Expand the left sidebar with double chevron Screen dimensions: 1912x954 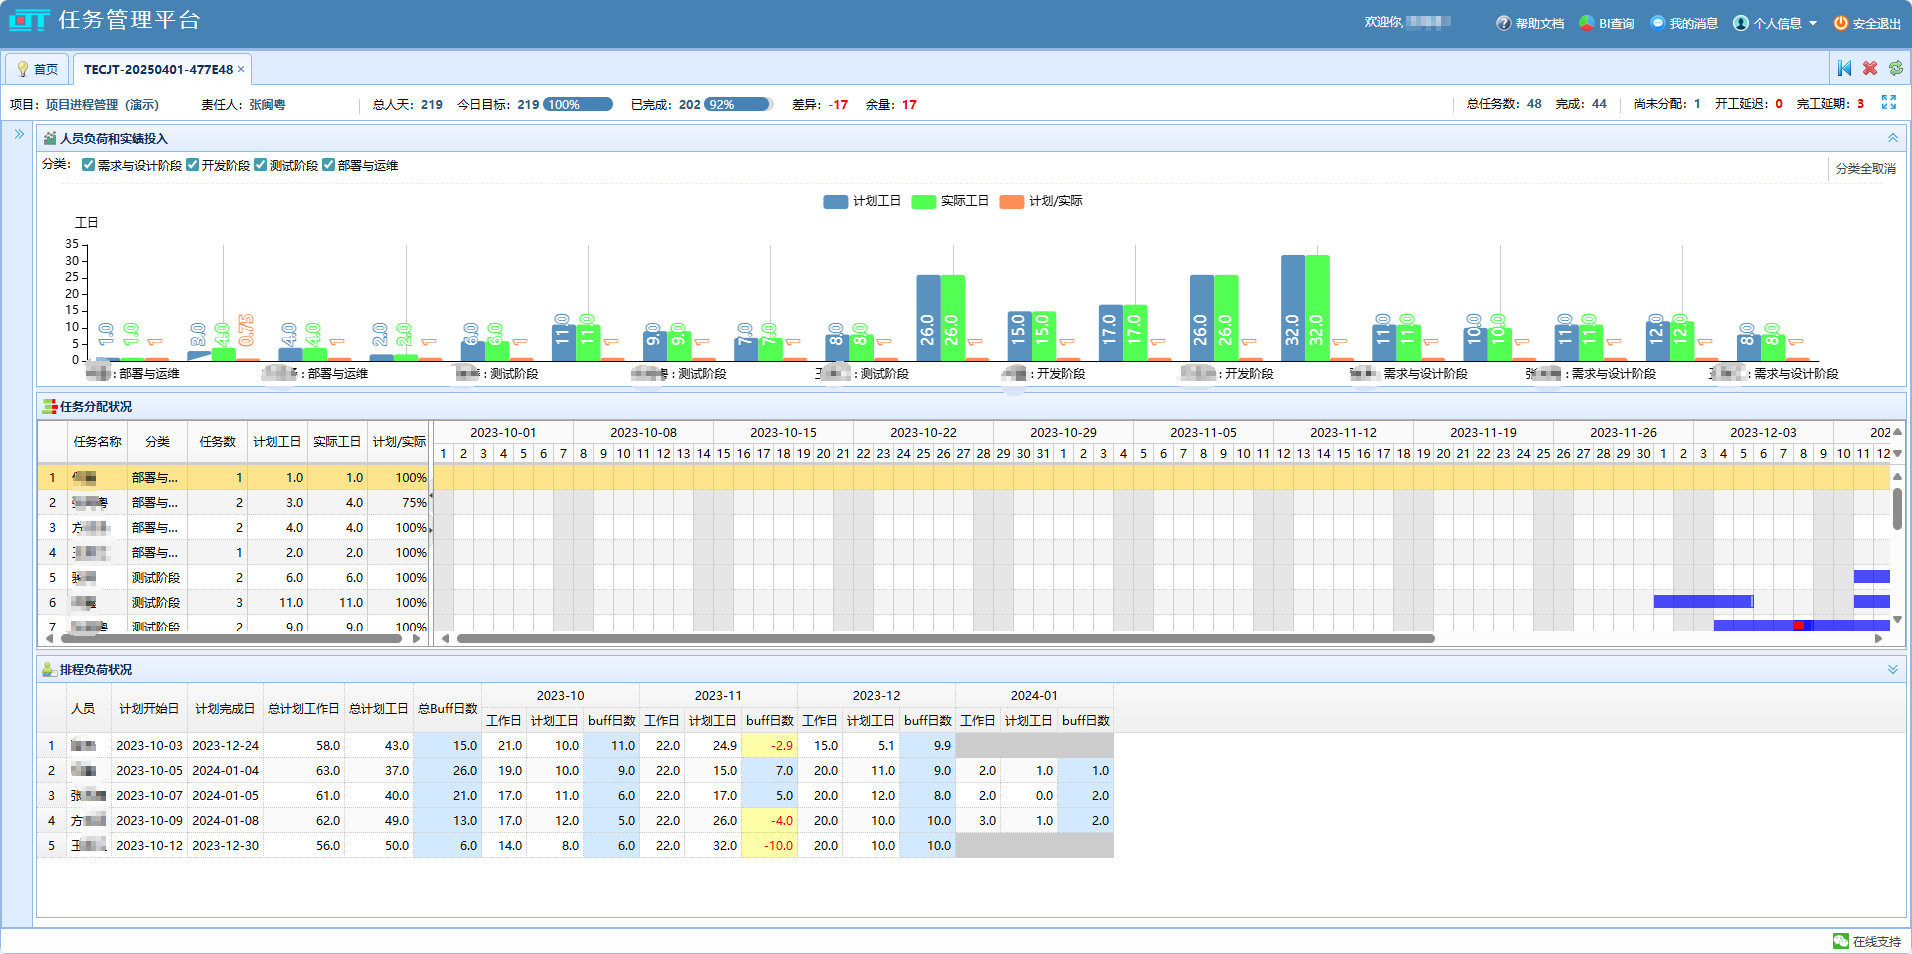coord(19,134)
